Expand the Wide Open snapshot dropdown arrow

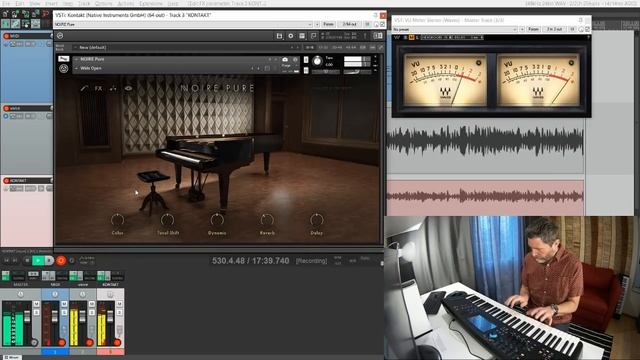pos(76,68)
